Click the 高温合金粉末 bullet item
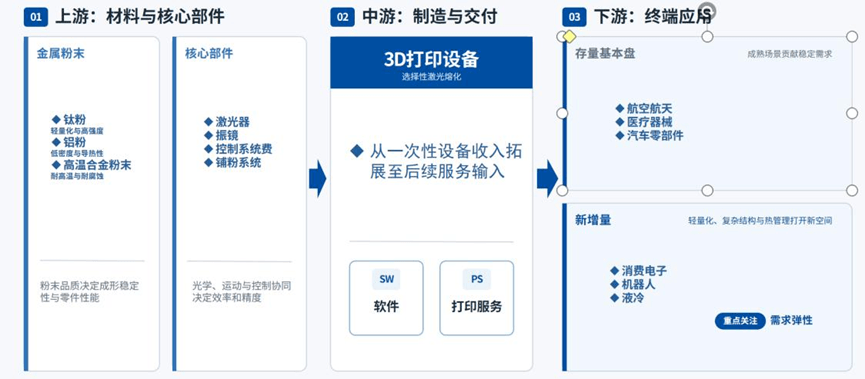Screen dimensions: 865x379 click(92, 165)
